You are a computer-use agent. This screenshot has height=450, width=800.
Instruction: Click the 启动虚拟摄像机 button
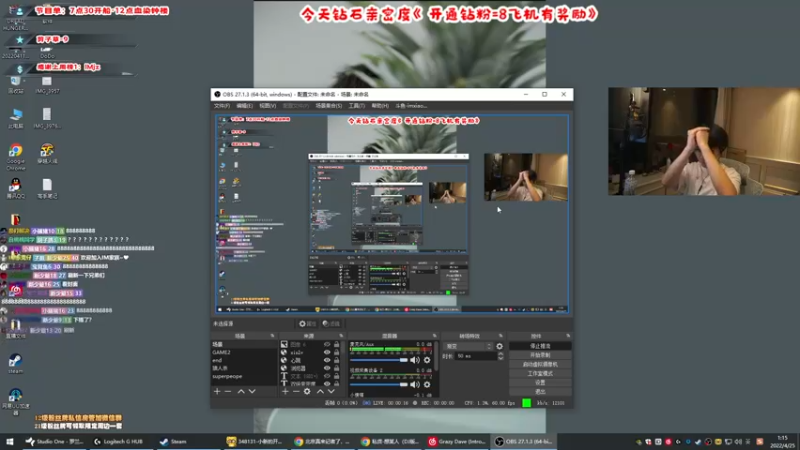click(x=540, y=364)
